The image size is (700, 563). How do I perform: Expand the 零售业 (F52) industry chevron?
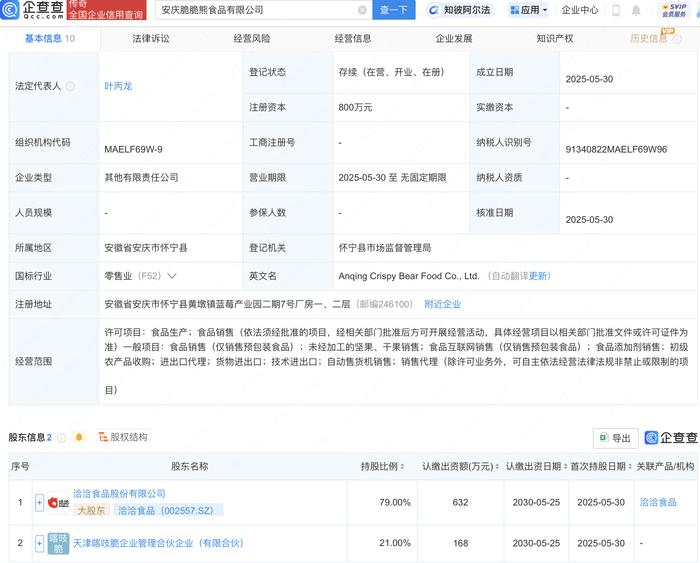pos(172,276)
